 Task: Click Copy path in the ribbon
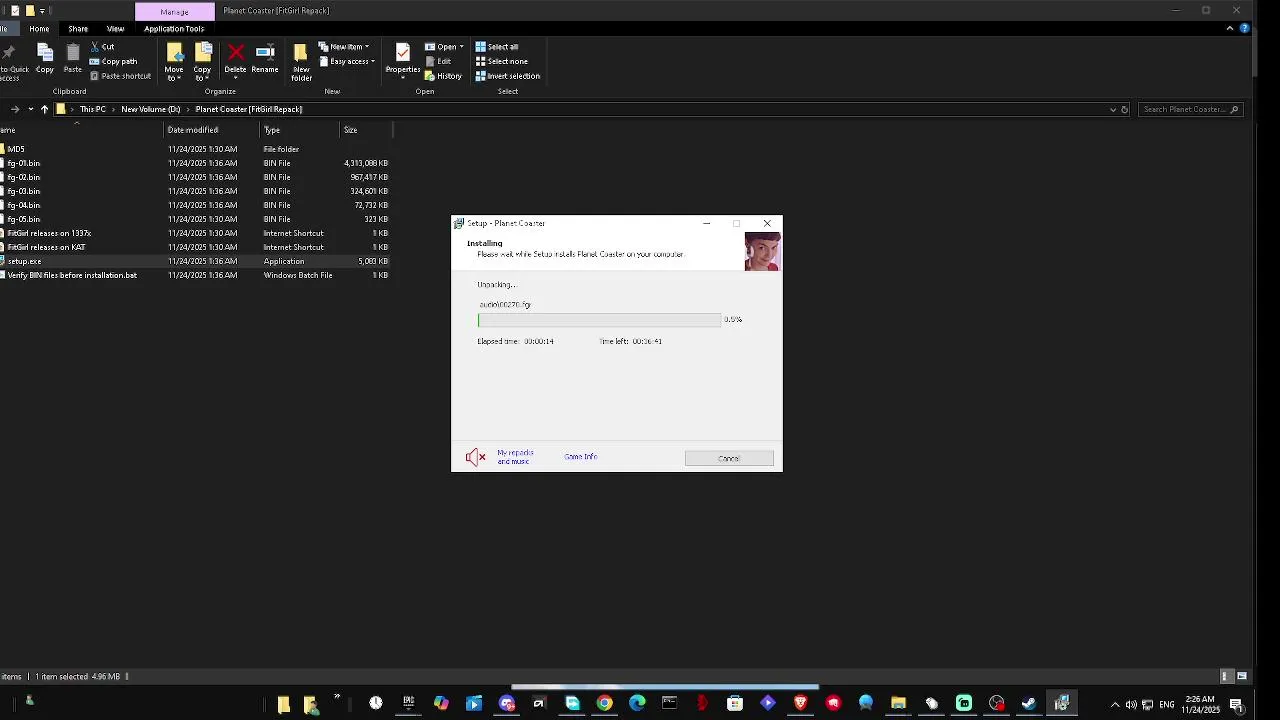(x=114, y=61)
